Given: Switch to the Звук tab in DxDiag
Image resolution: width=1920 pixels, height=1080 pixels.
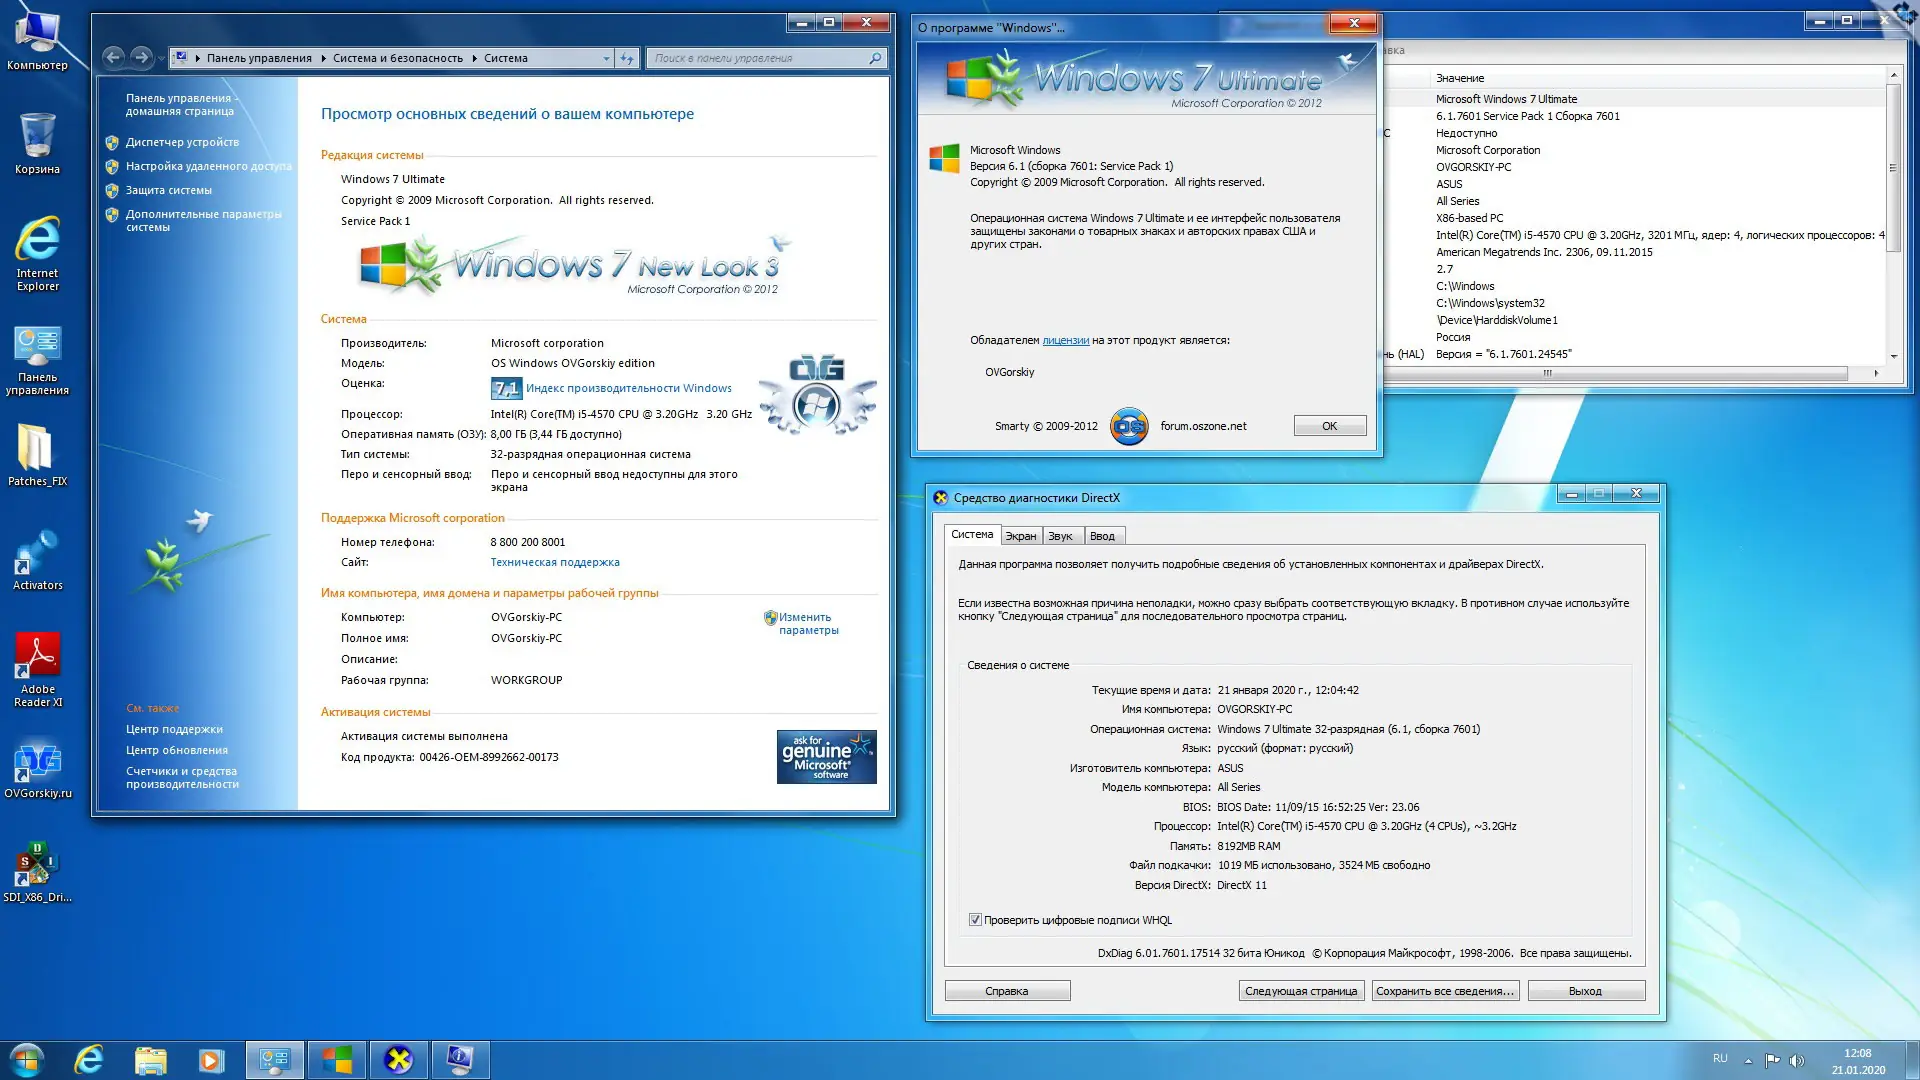Looking at the screenshot, I should [x=1060, y=536].
